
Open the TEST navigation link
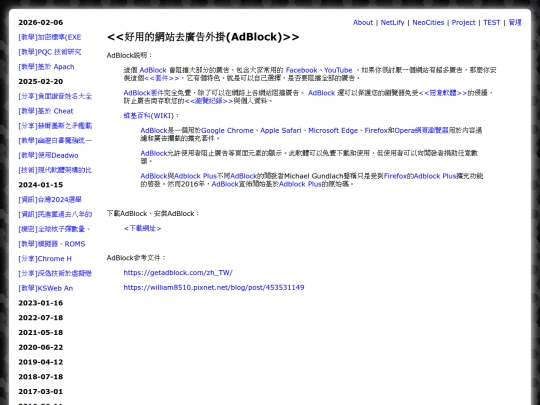491,22
